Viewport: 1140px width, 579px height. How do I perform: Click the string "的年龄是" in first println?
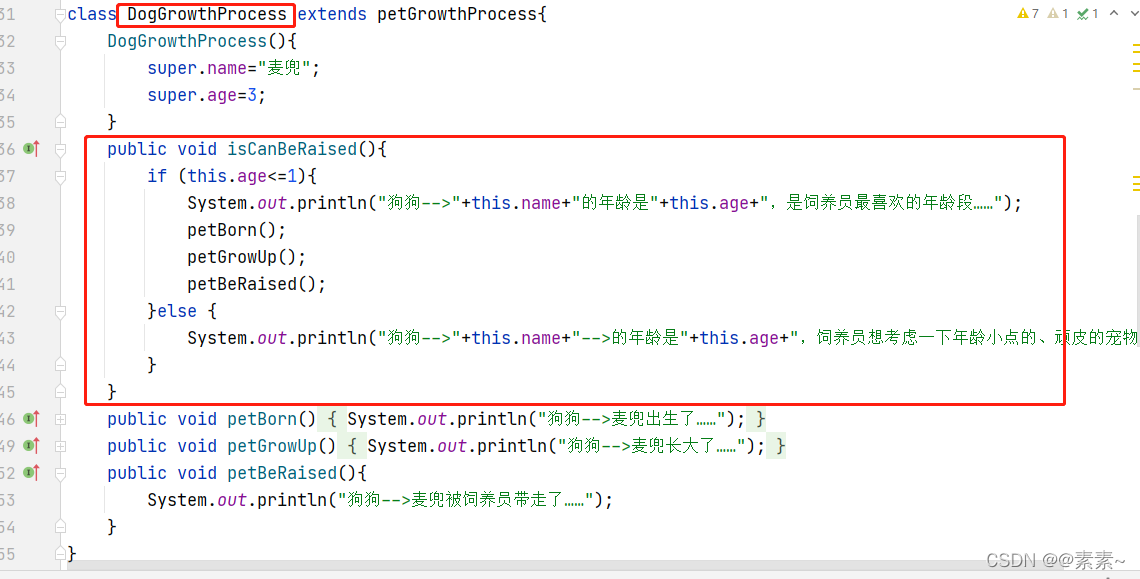[614, 203]
